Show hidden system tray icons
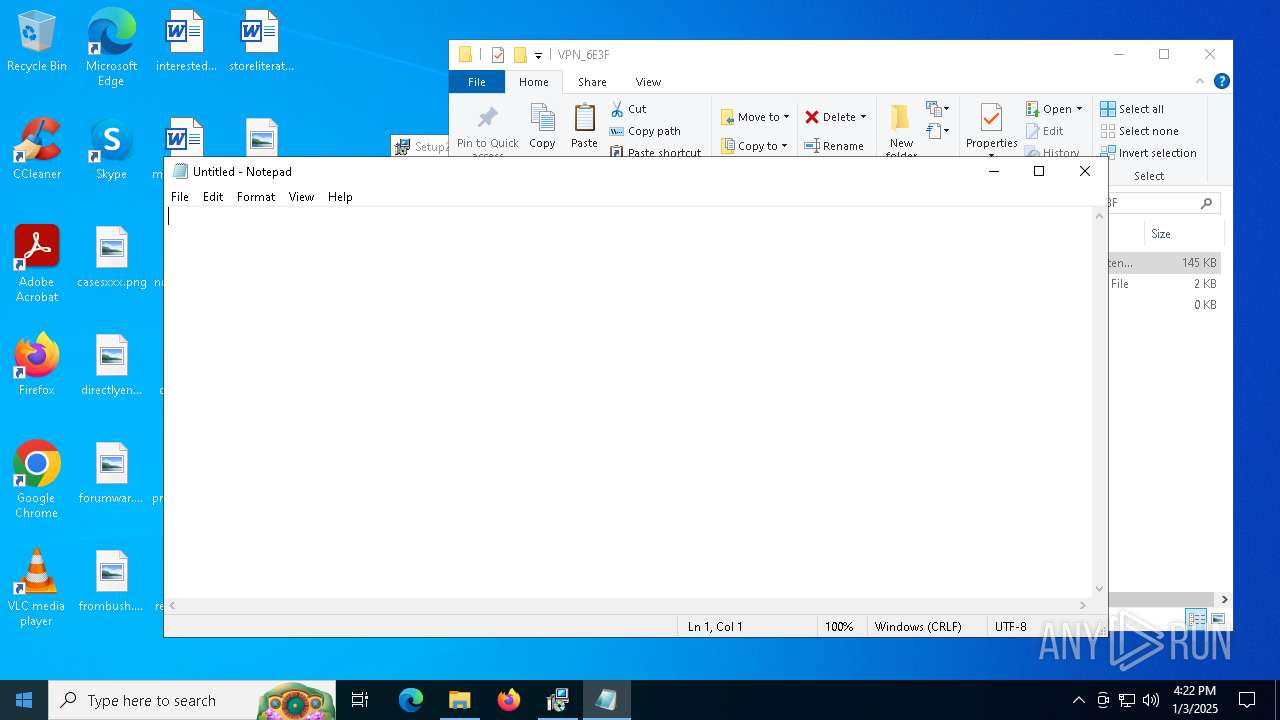 1078,700
